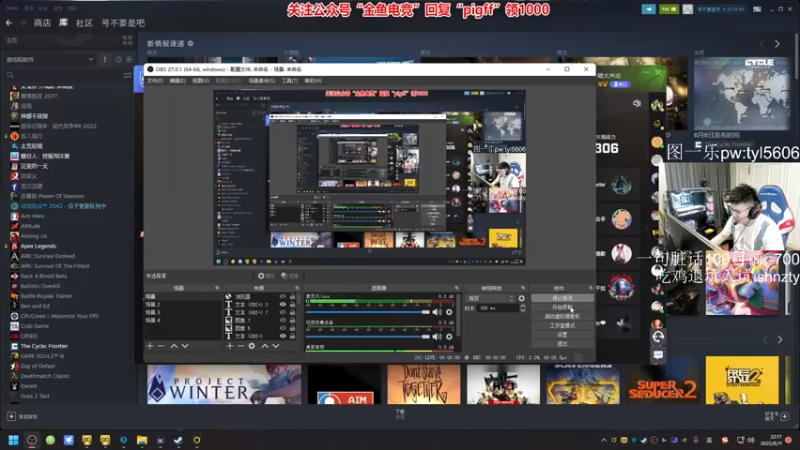This screenshot has width=800, height=450.
Task: Open the 游戏和软件 filter dropdown
Action: click(49, 60)
